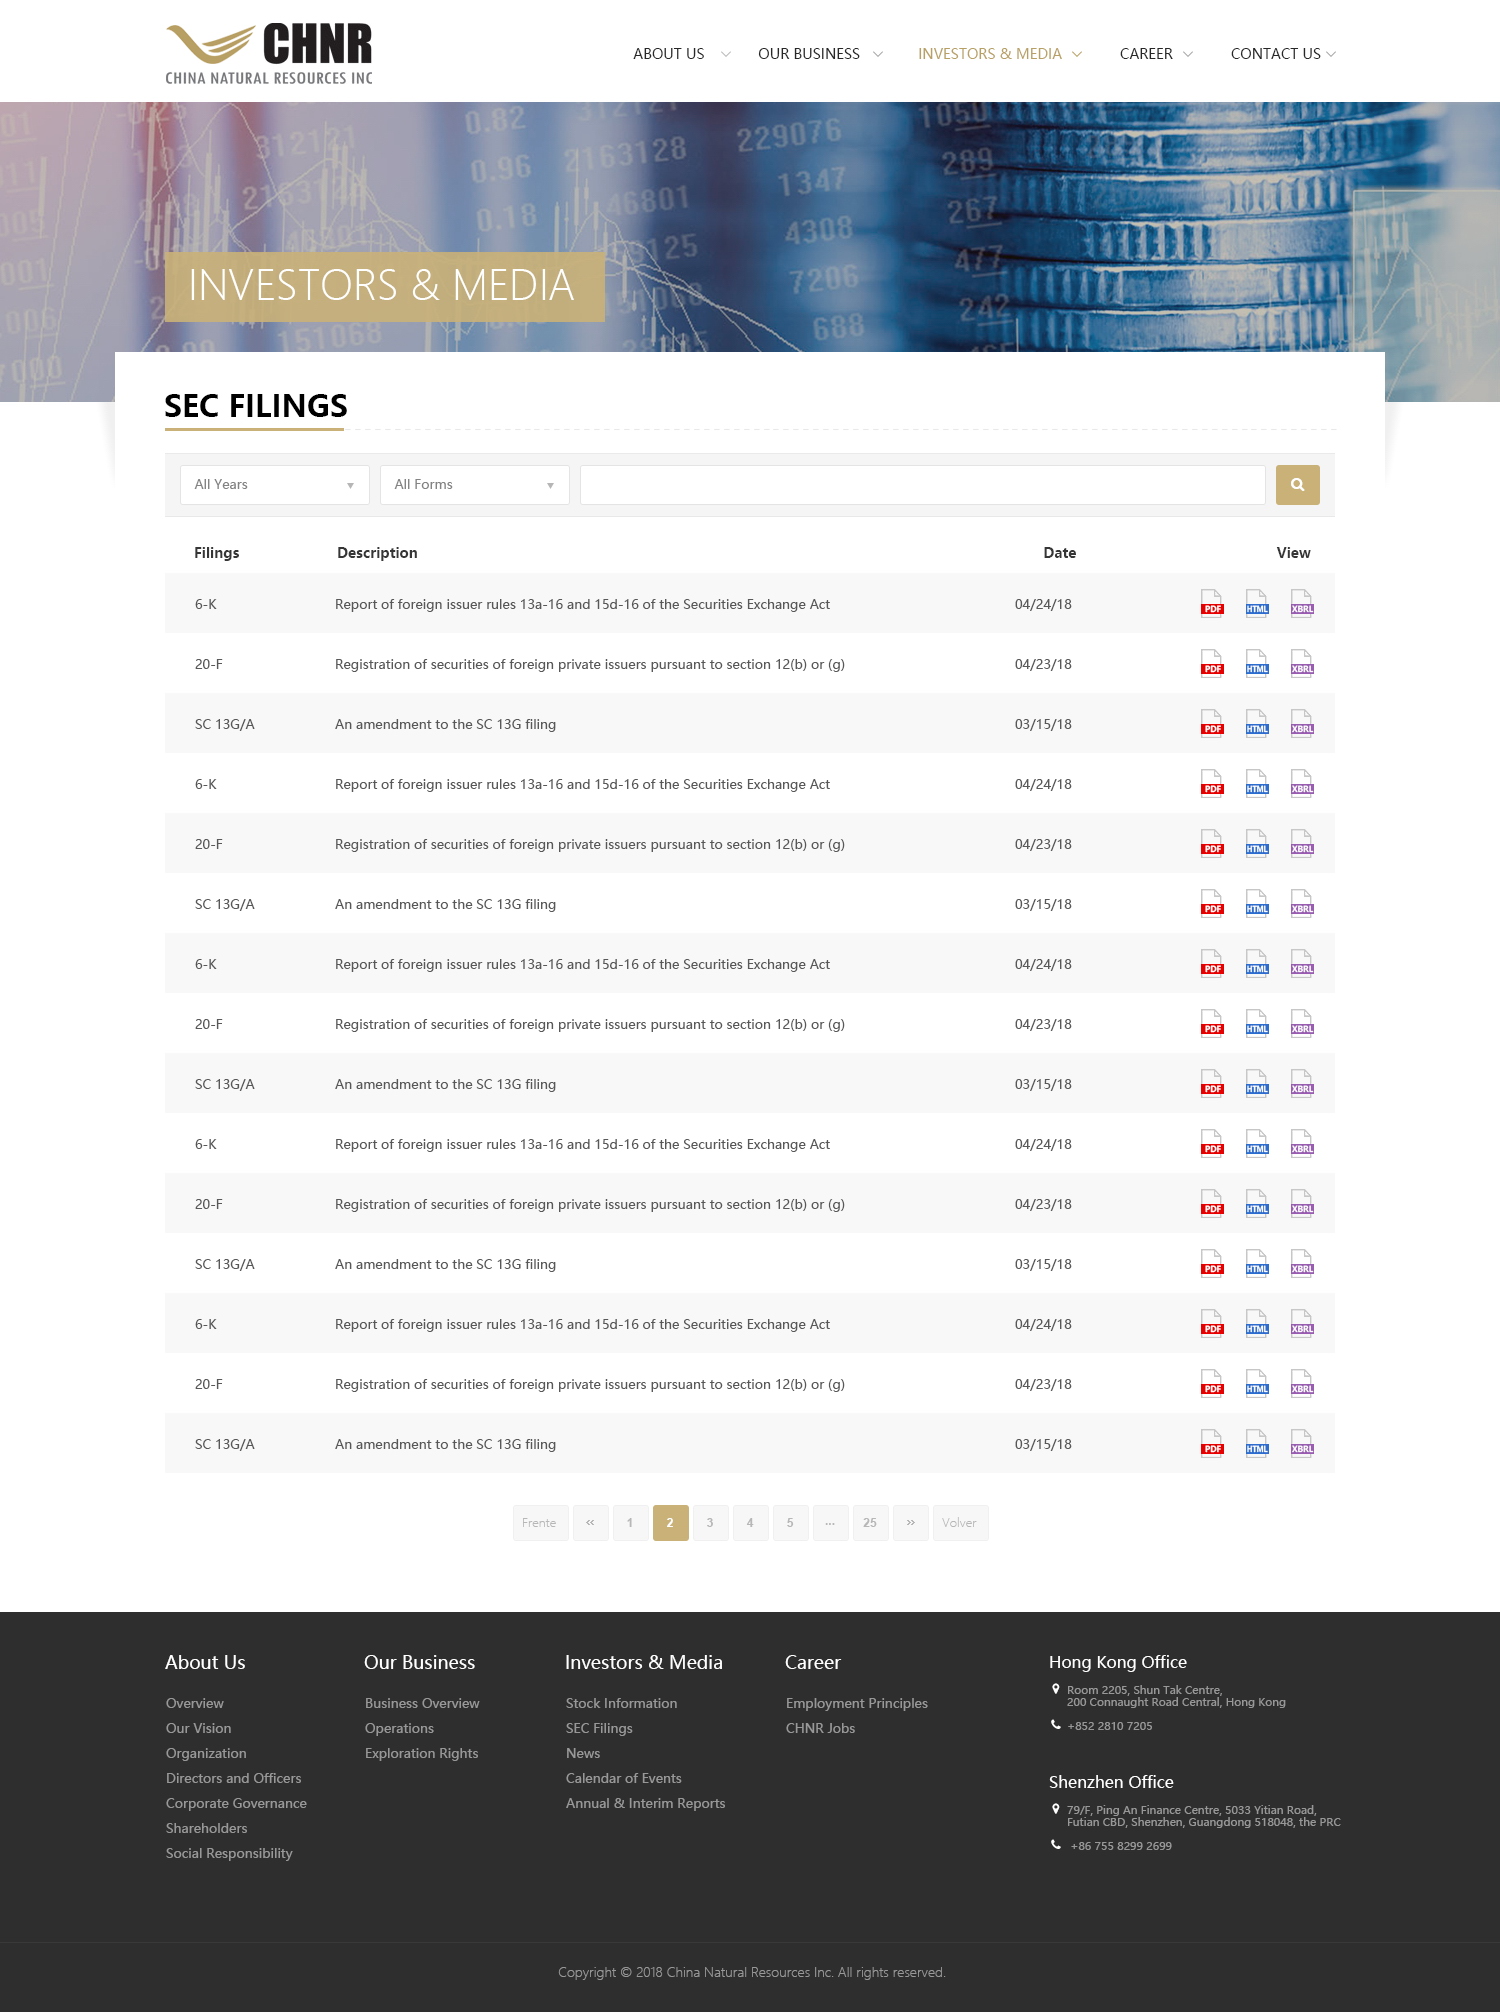Open PDF of the topmost 6-K filing
Viewport: 1500px width, 2012px height.
pos(1212,604)
